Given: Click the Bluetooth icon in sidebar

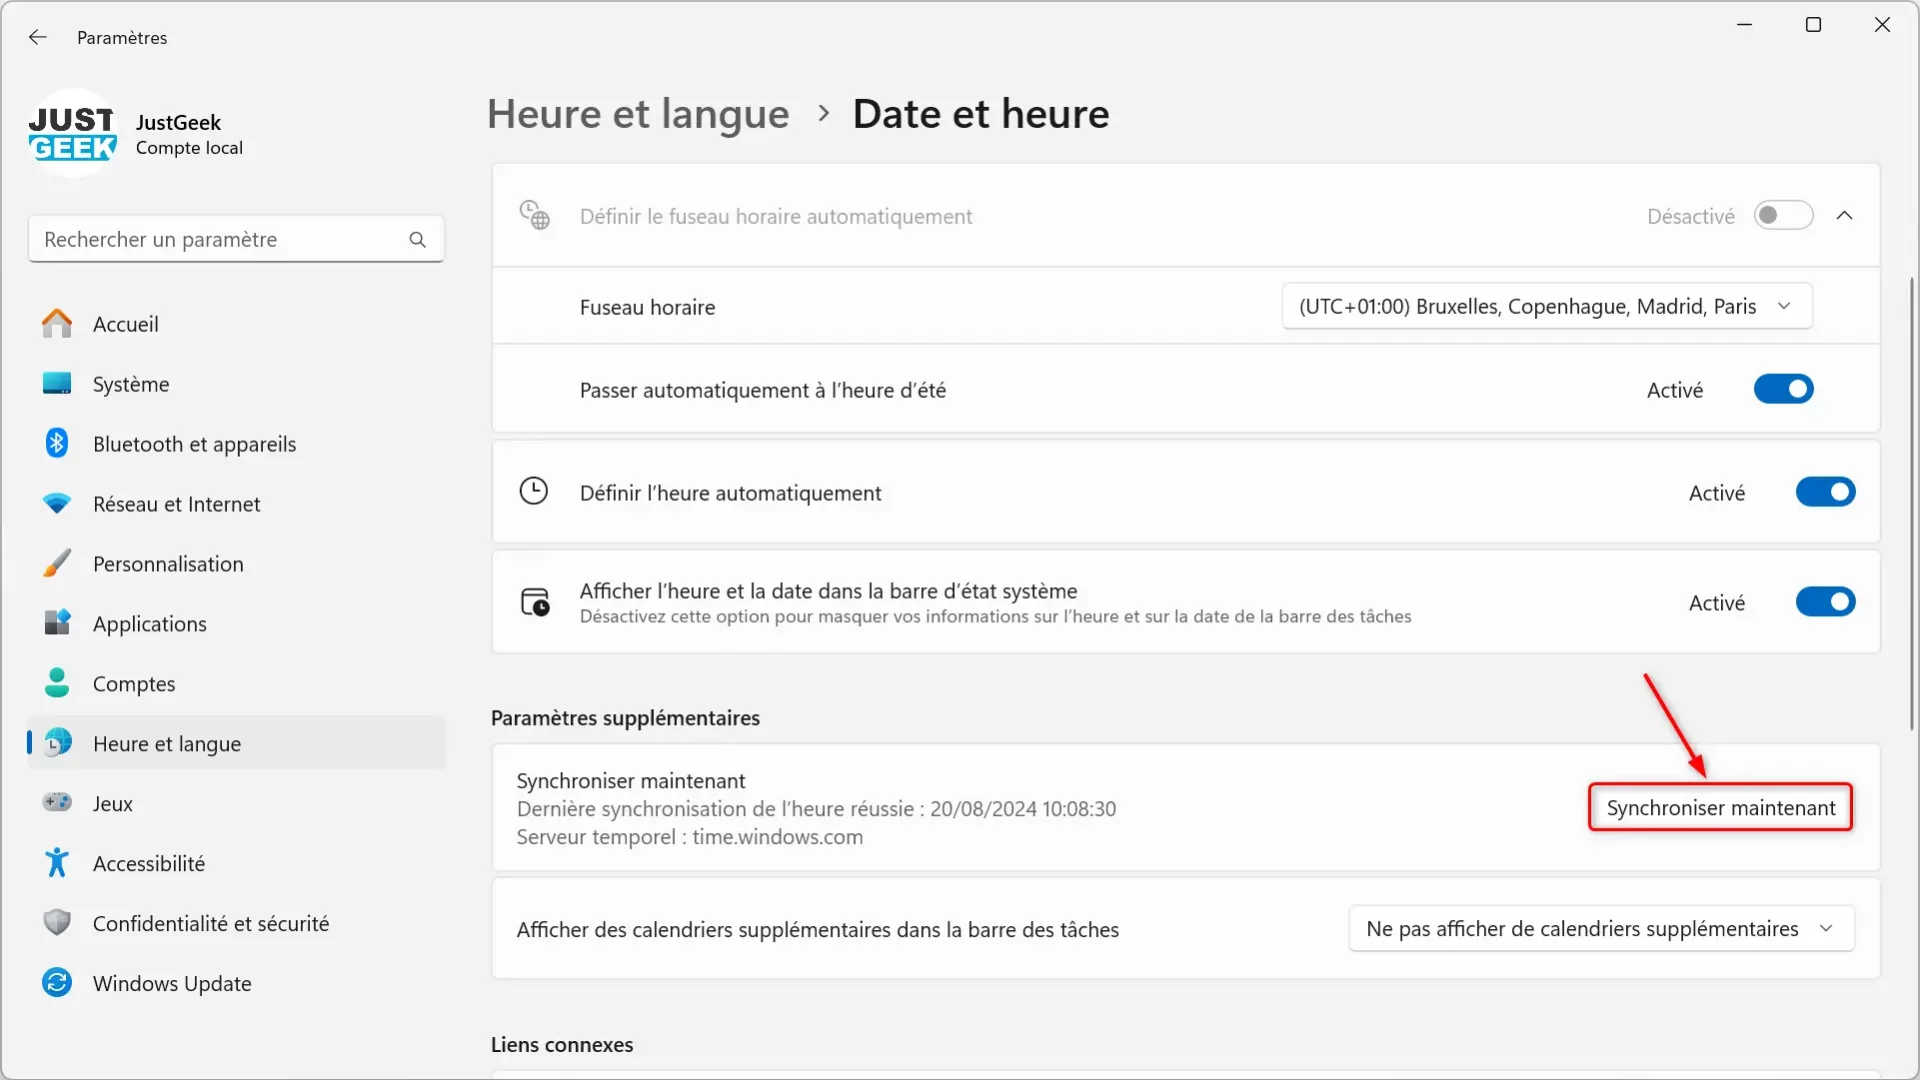Looking at the screenshot, I should pos(57,443).
